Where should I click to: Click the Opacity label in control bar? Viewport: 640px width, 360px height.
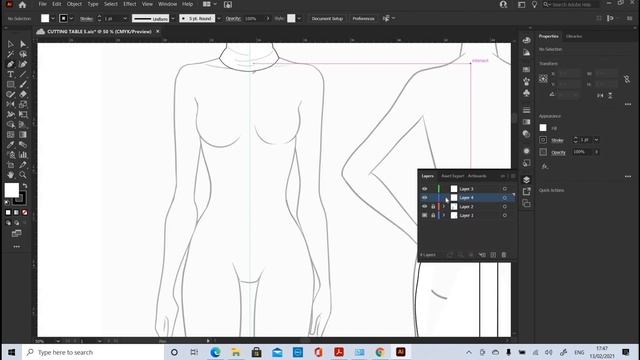(x=233, y=19)
